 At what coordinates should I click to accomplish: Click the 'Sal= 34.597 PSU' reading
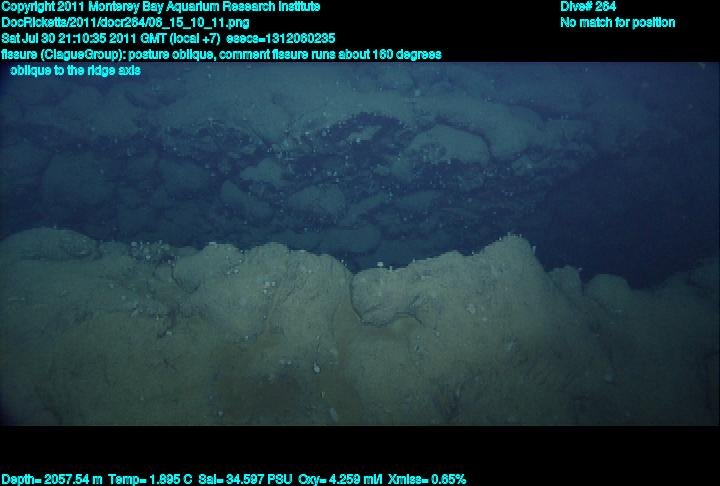245,480
